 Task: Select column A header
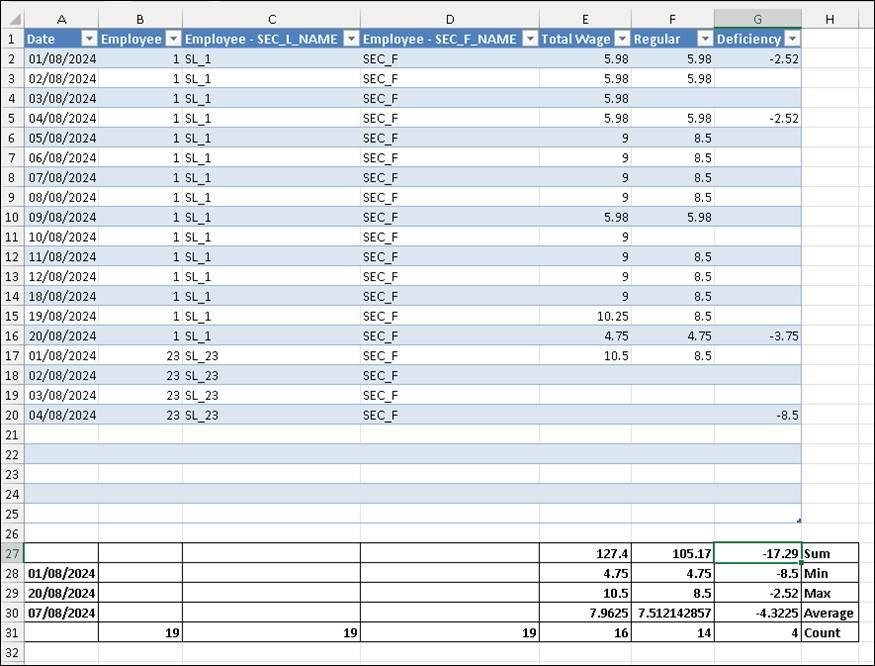click(x=61, y=19)
